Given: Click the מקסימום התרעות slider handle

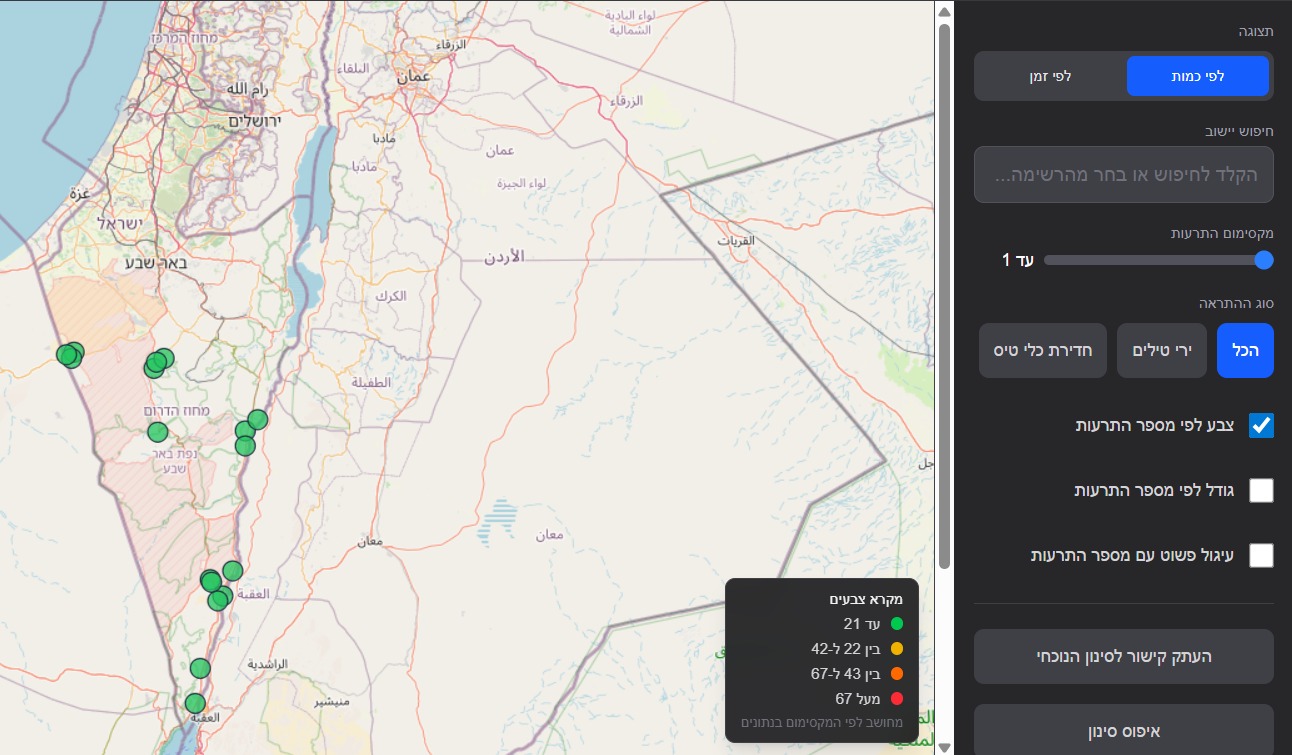Looking at the screenshot, I should click(1264, 260).
